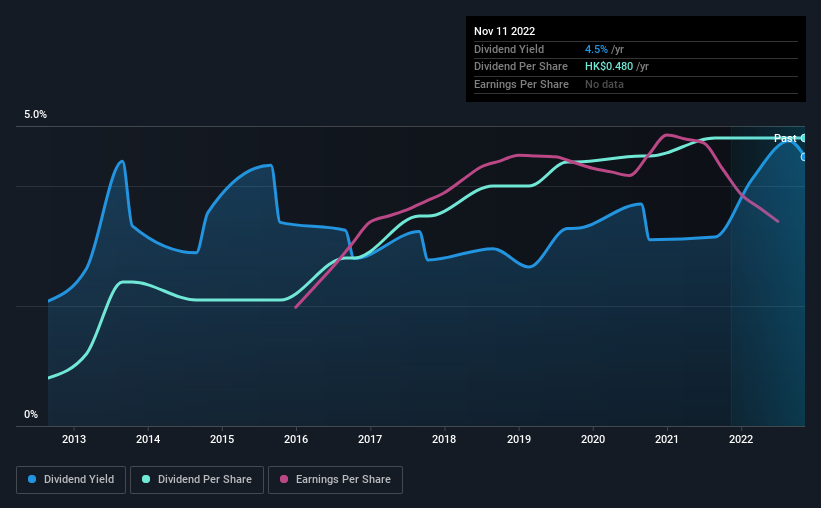Click the Nov 11 2022 tooltip date
This screenshot has height=508, width=821.
[504, 31]
